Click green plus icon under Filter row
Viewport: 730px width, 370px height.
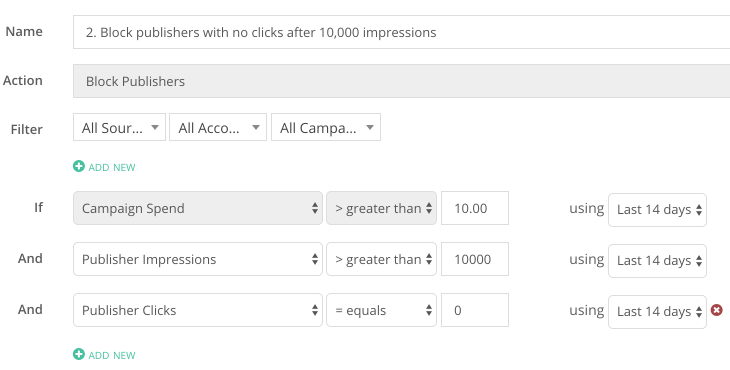(79, 166)
